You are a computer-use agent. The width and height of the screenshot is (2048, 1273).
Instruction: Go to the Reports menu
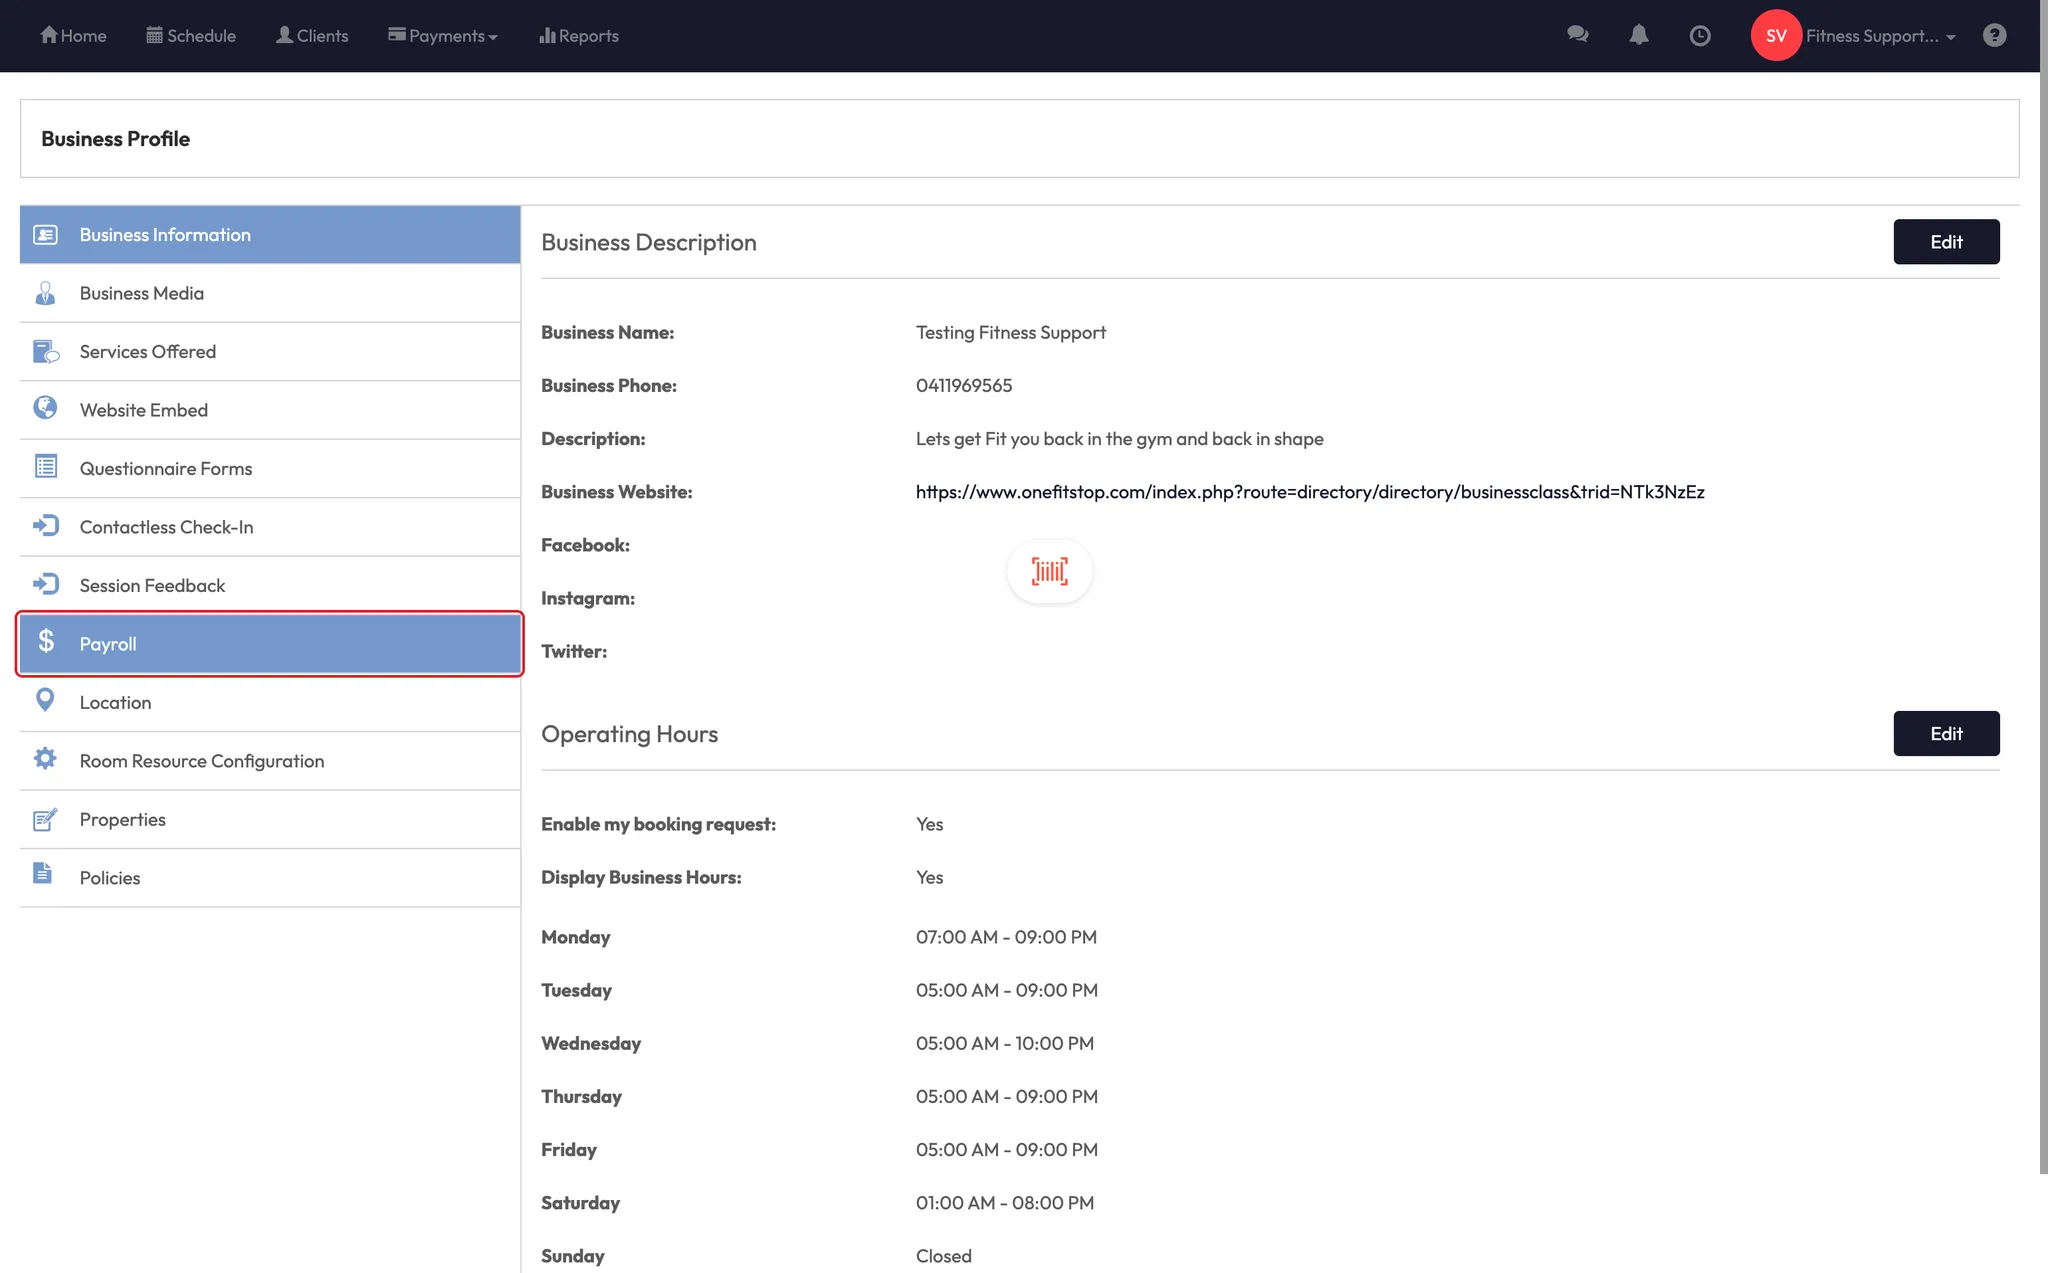point(579,36)
